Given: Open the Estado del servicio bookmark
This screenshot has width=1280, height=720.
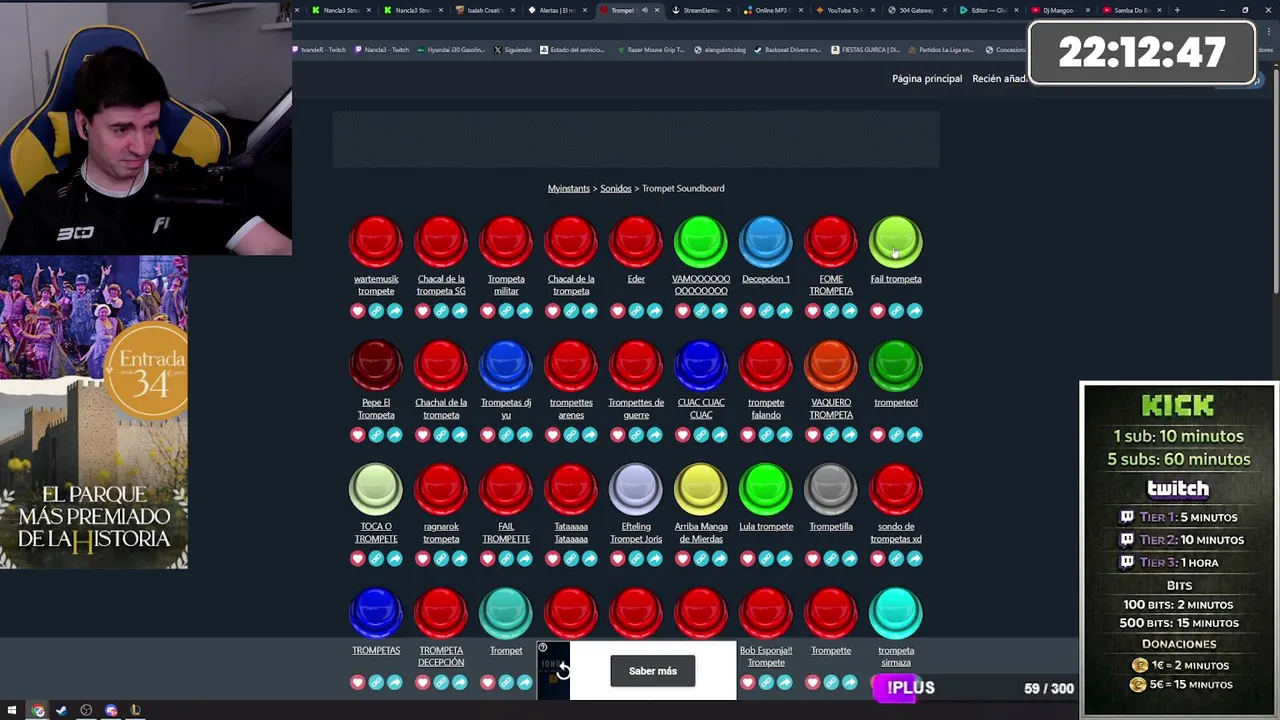Looking at the screenshot, I should [x=573, y=49].
